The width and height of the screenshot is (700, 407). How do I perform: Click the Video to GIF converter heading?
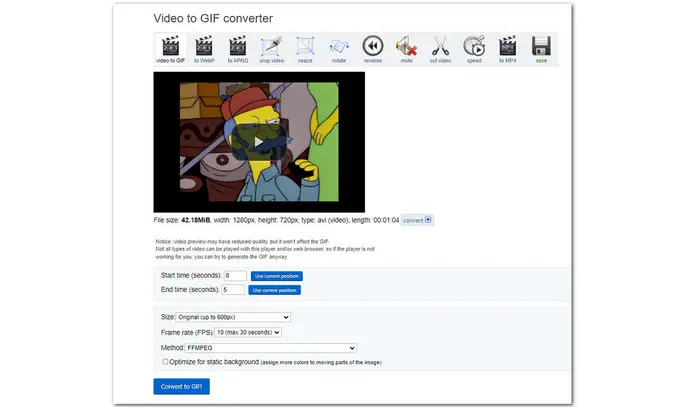(213, 18)
